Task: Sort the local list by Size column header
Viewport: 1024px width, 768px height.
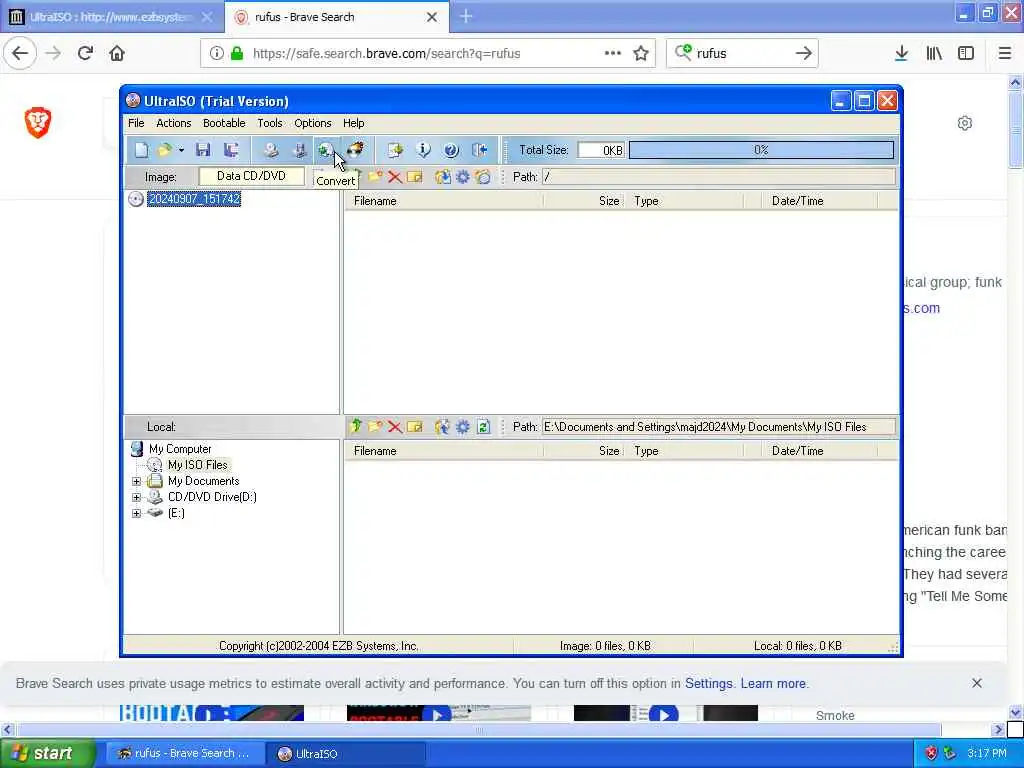Action: [584, 451]
